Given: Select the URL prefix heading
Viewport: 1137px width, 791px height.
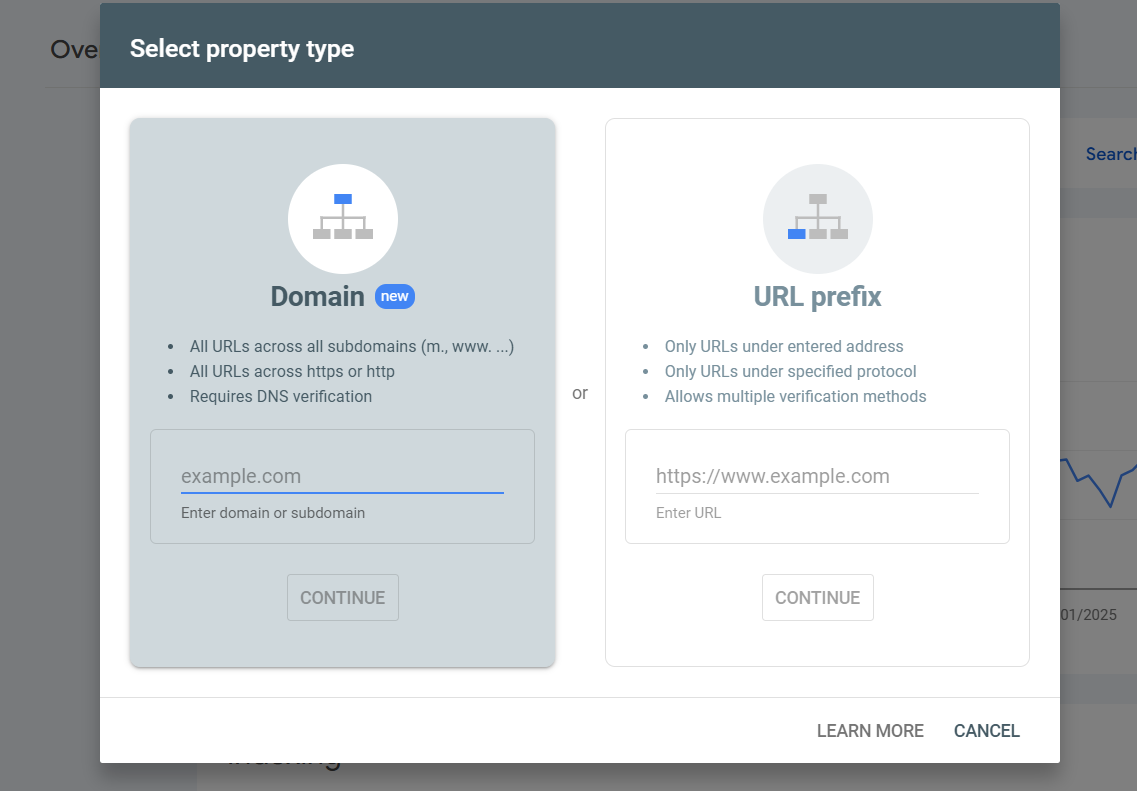Looking at the screenshot, I should [x=817, y=297].
